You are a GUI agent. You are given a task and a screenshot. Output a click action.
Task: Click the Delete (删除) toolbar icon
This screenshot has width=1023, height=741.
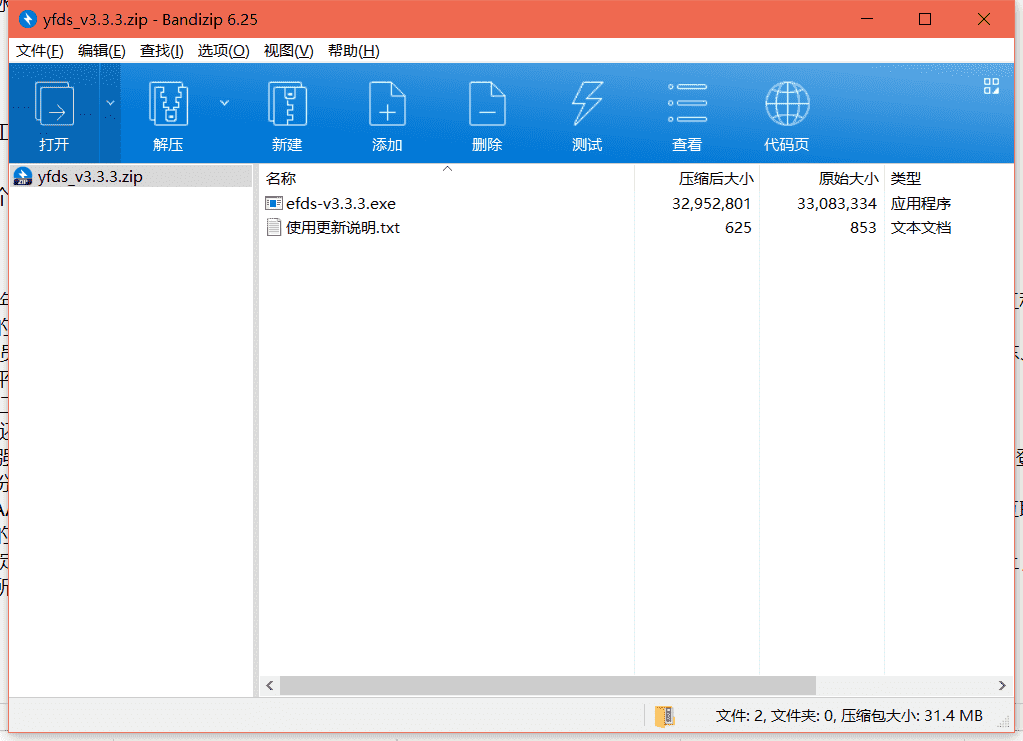tap(487, 104)
